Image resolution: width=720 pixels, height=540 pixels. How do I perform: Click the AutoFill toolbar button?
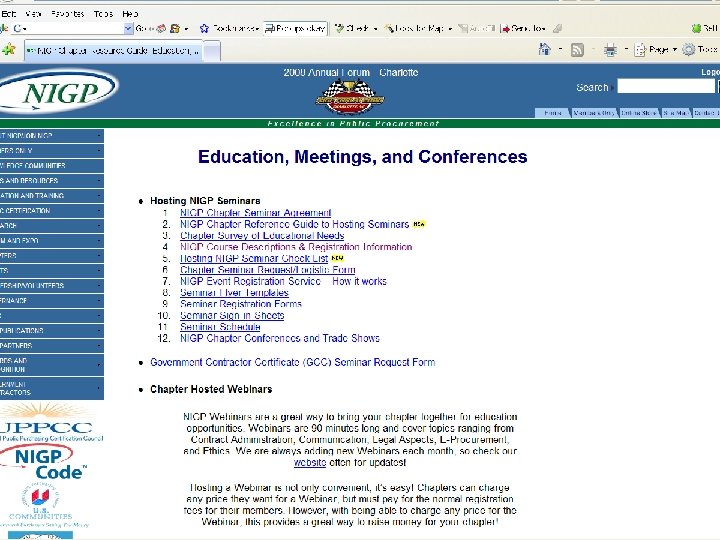477,28
